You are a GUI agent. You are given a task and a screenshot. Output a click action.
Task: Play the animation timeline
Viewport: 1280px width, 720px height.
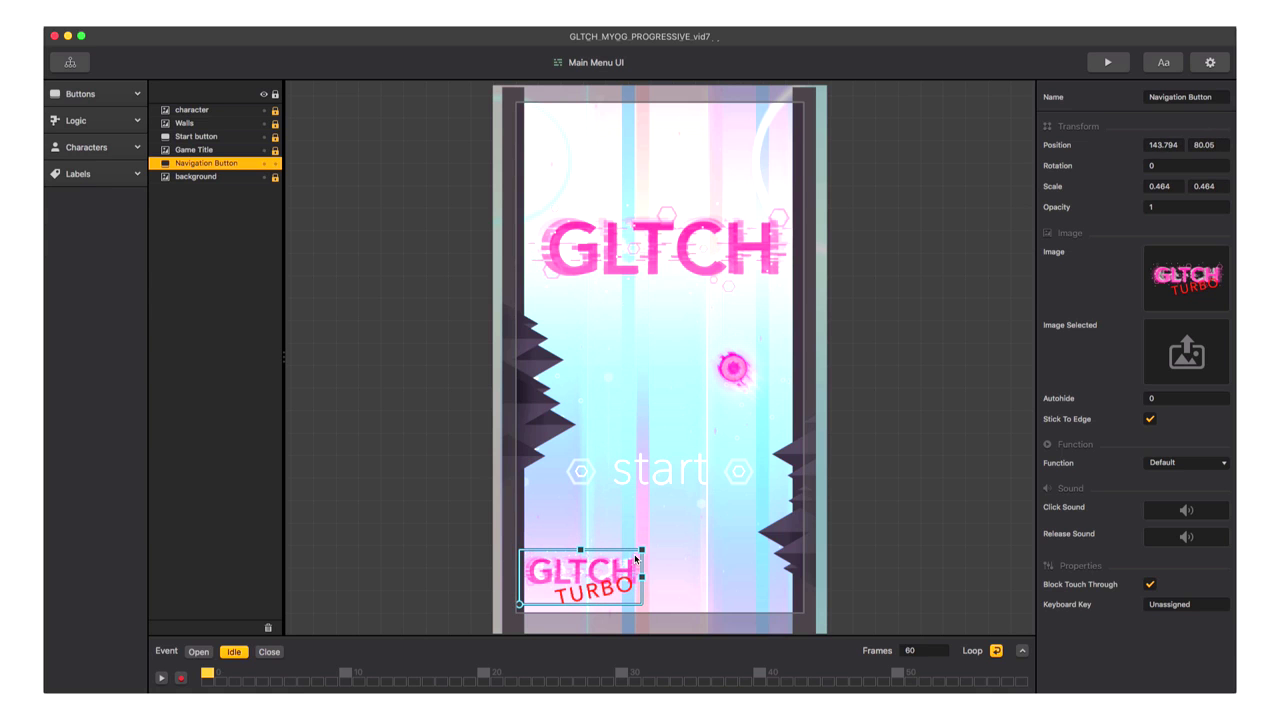161,678
